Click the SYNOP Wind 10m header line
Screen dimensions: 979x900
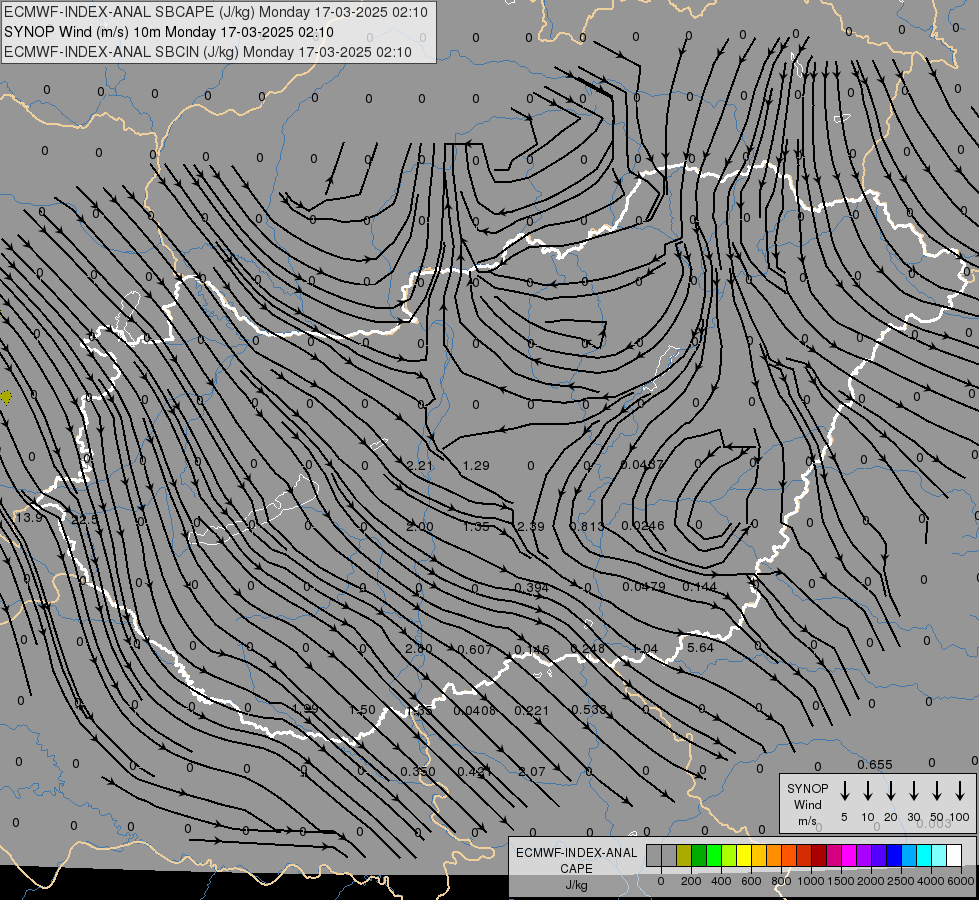169,32
